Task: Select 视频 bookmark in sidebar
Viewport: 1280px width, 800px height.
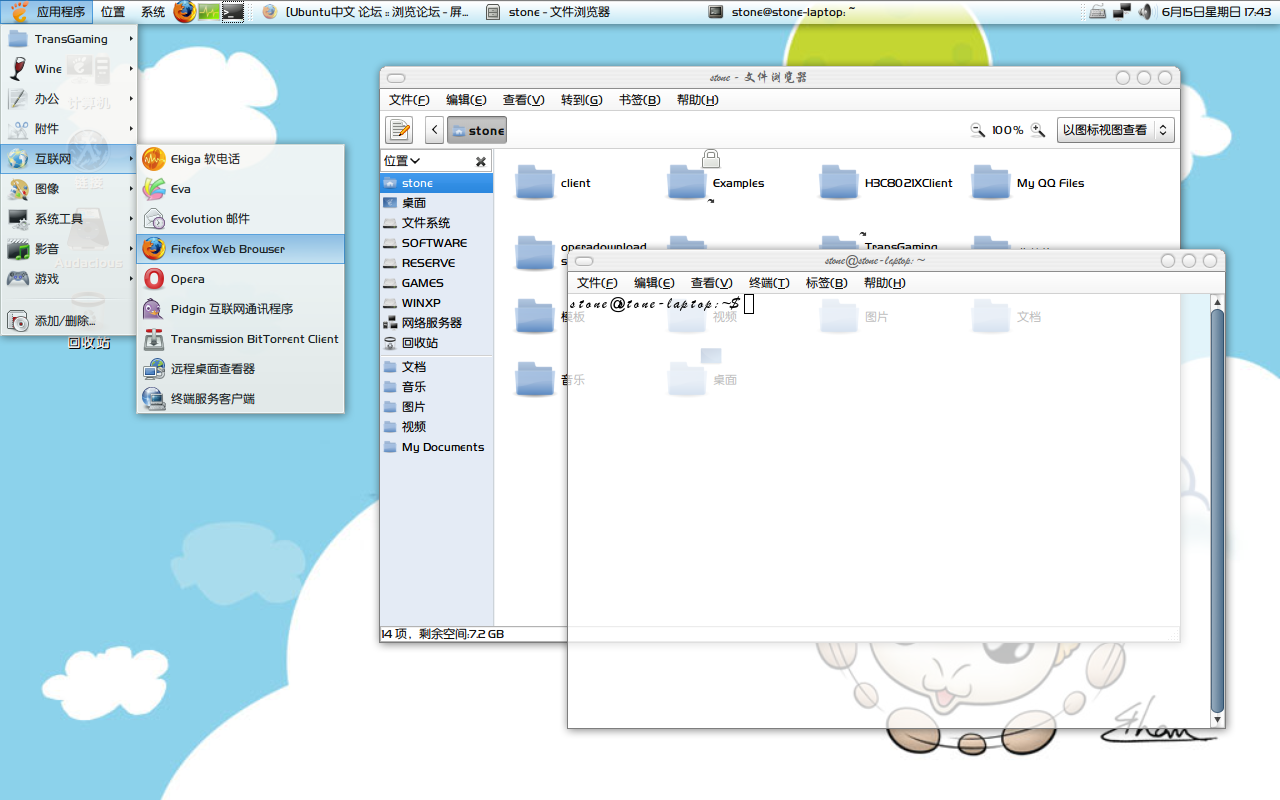Action: click(x=437, y=427)
